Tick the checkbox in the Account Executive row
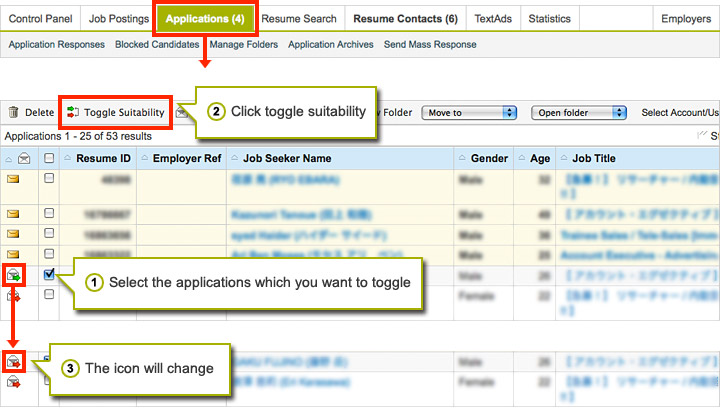This screenshot has height=410, width=720. tap(49, 253)
